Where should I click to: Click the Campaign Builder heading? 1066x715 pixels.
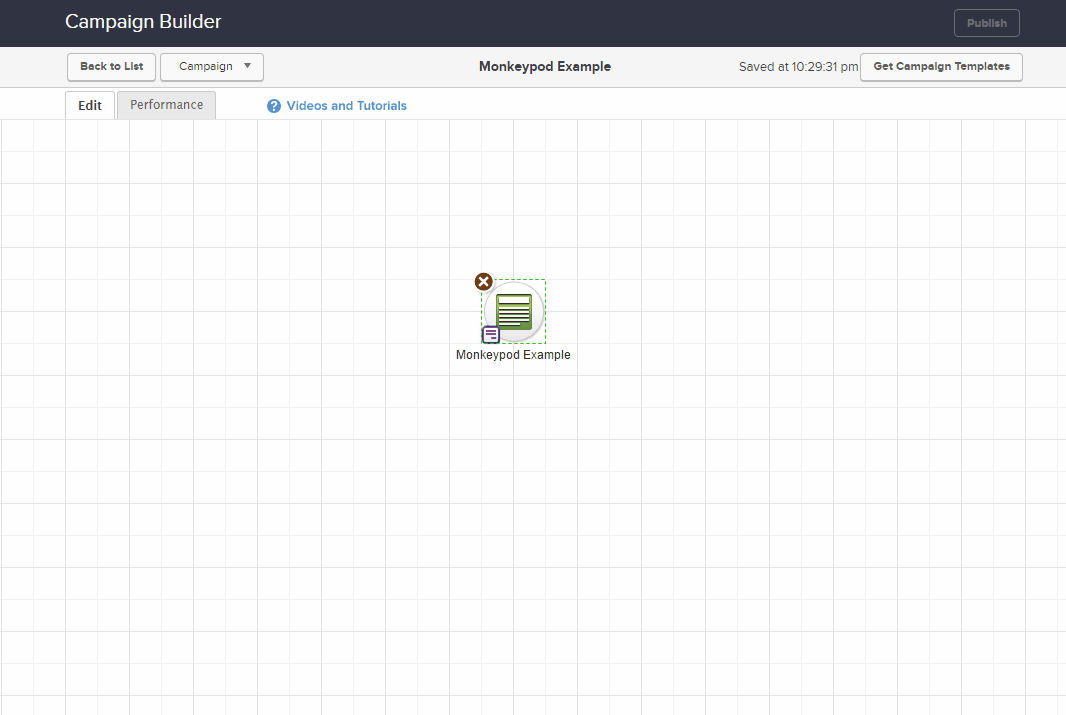point(143,22)
